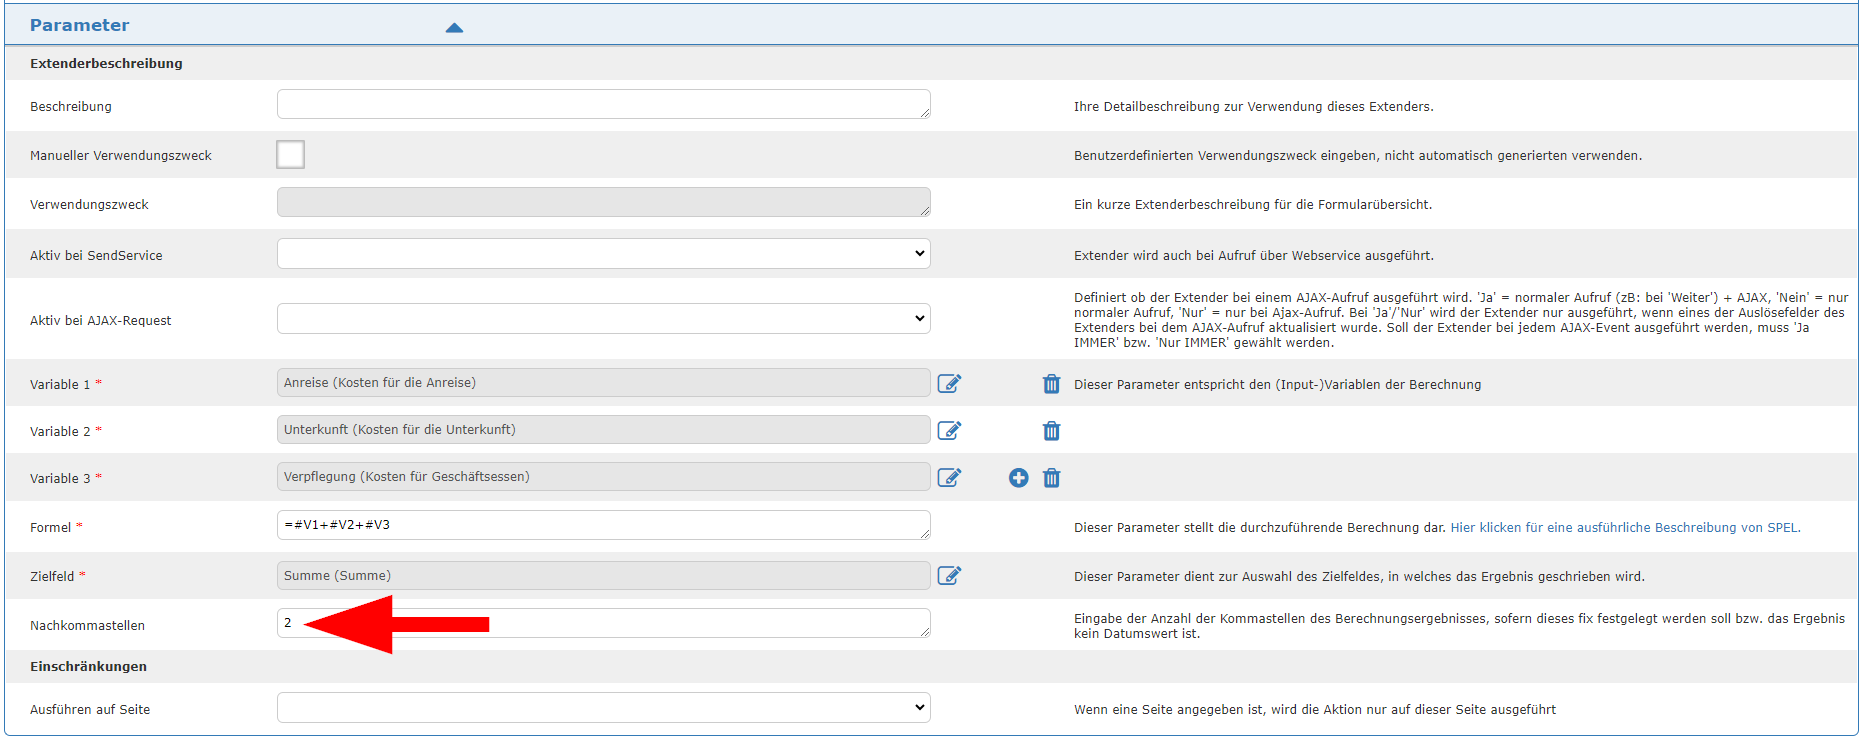Add another variable with plus icon
The image size is (1865, 739).
click(1018, 478)
